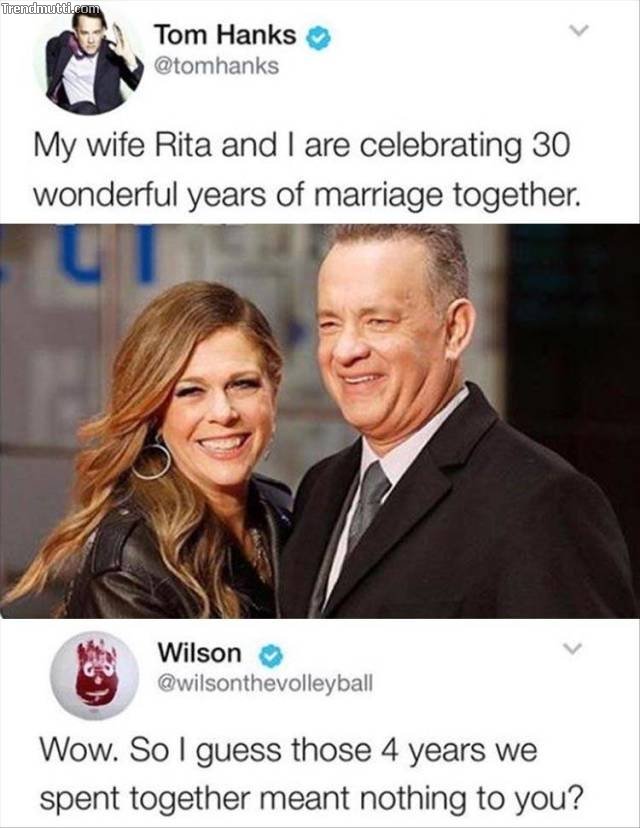
Task: Expand the chevron menu on Tom Hanks' tweet
Action: (579, 32)
